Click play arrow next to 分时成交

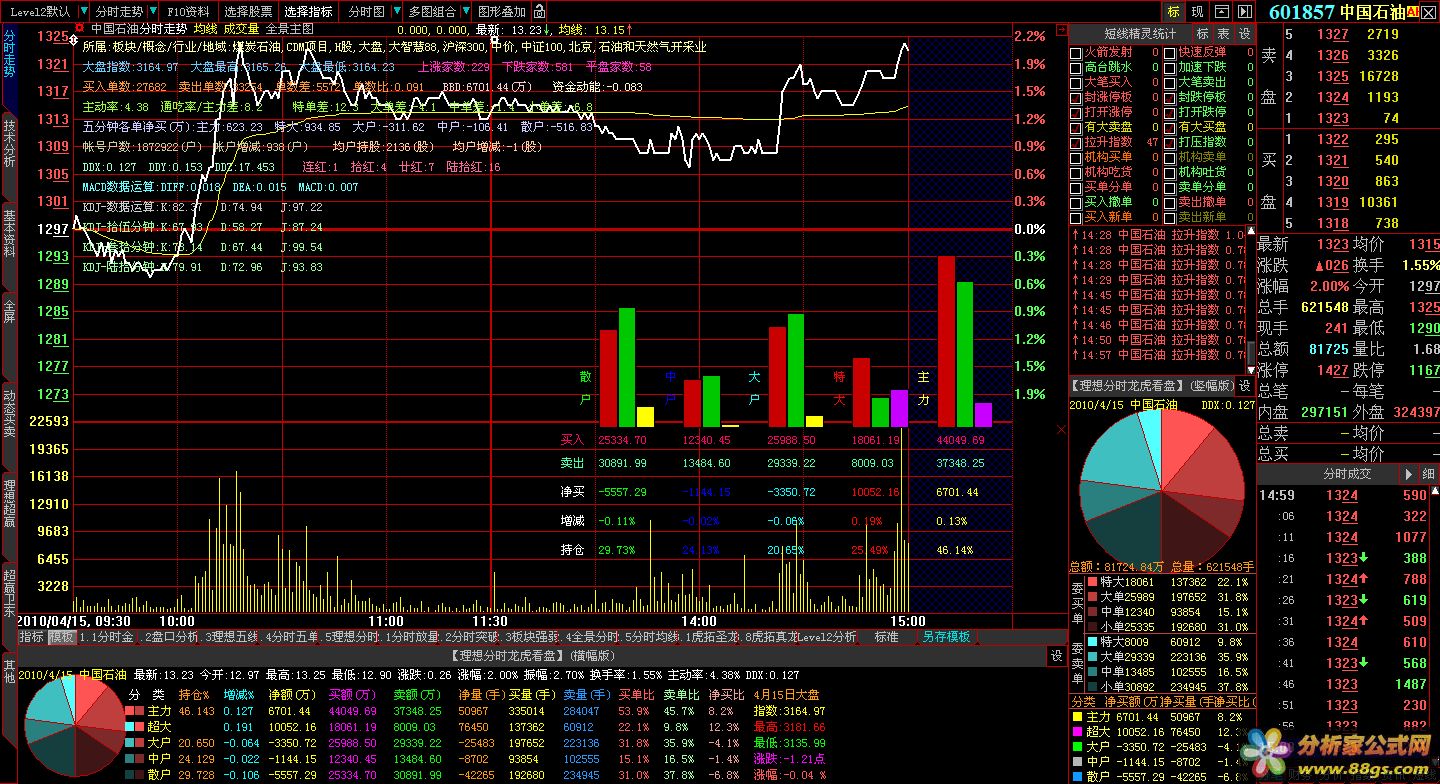point(1407,474)
